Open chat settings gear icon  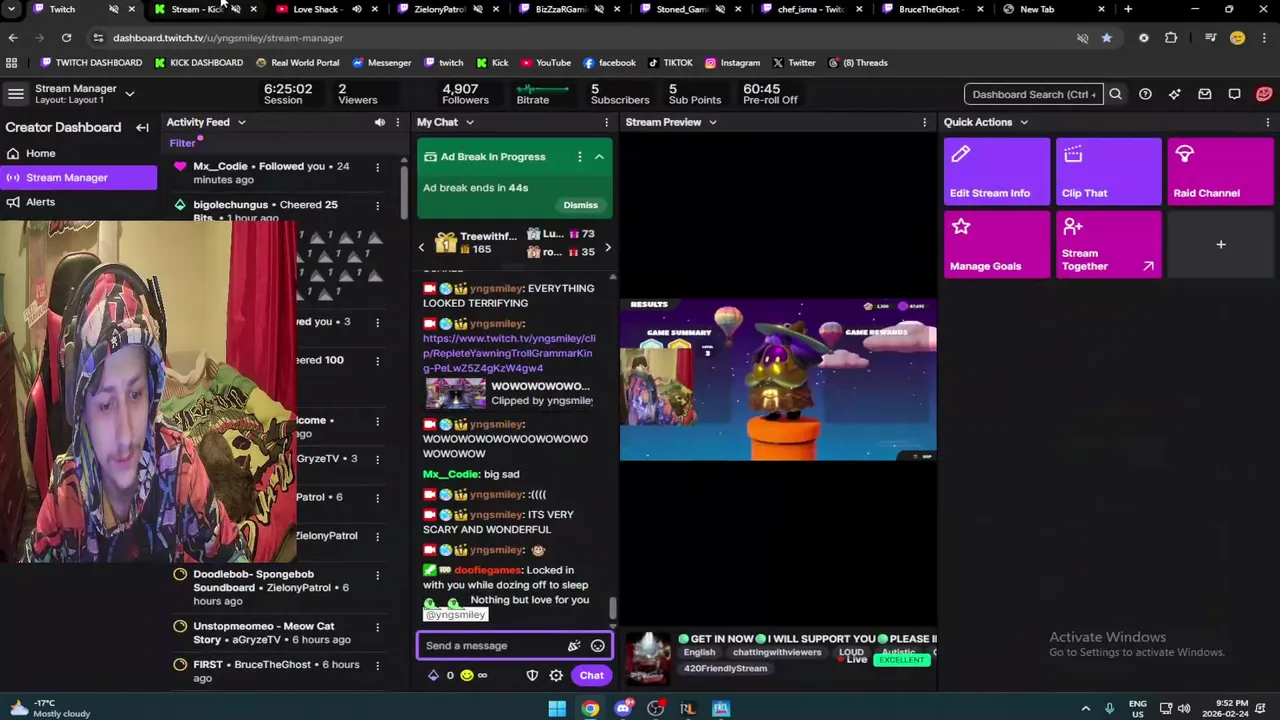tap(556, 676)
